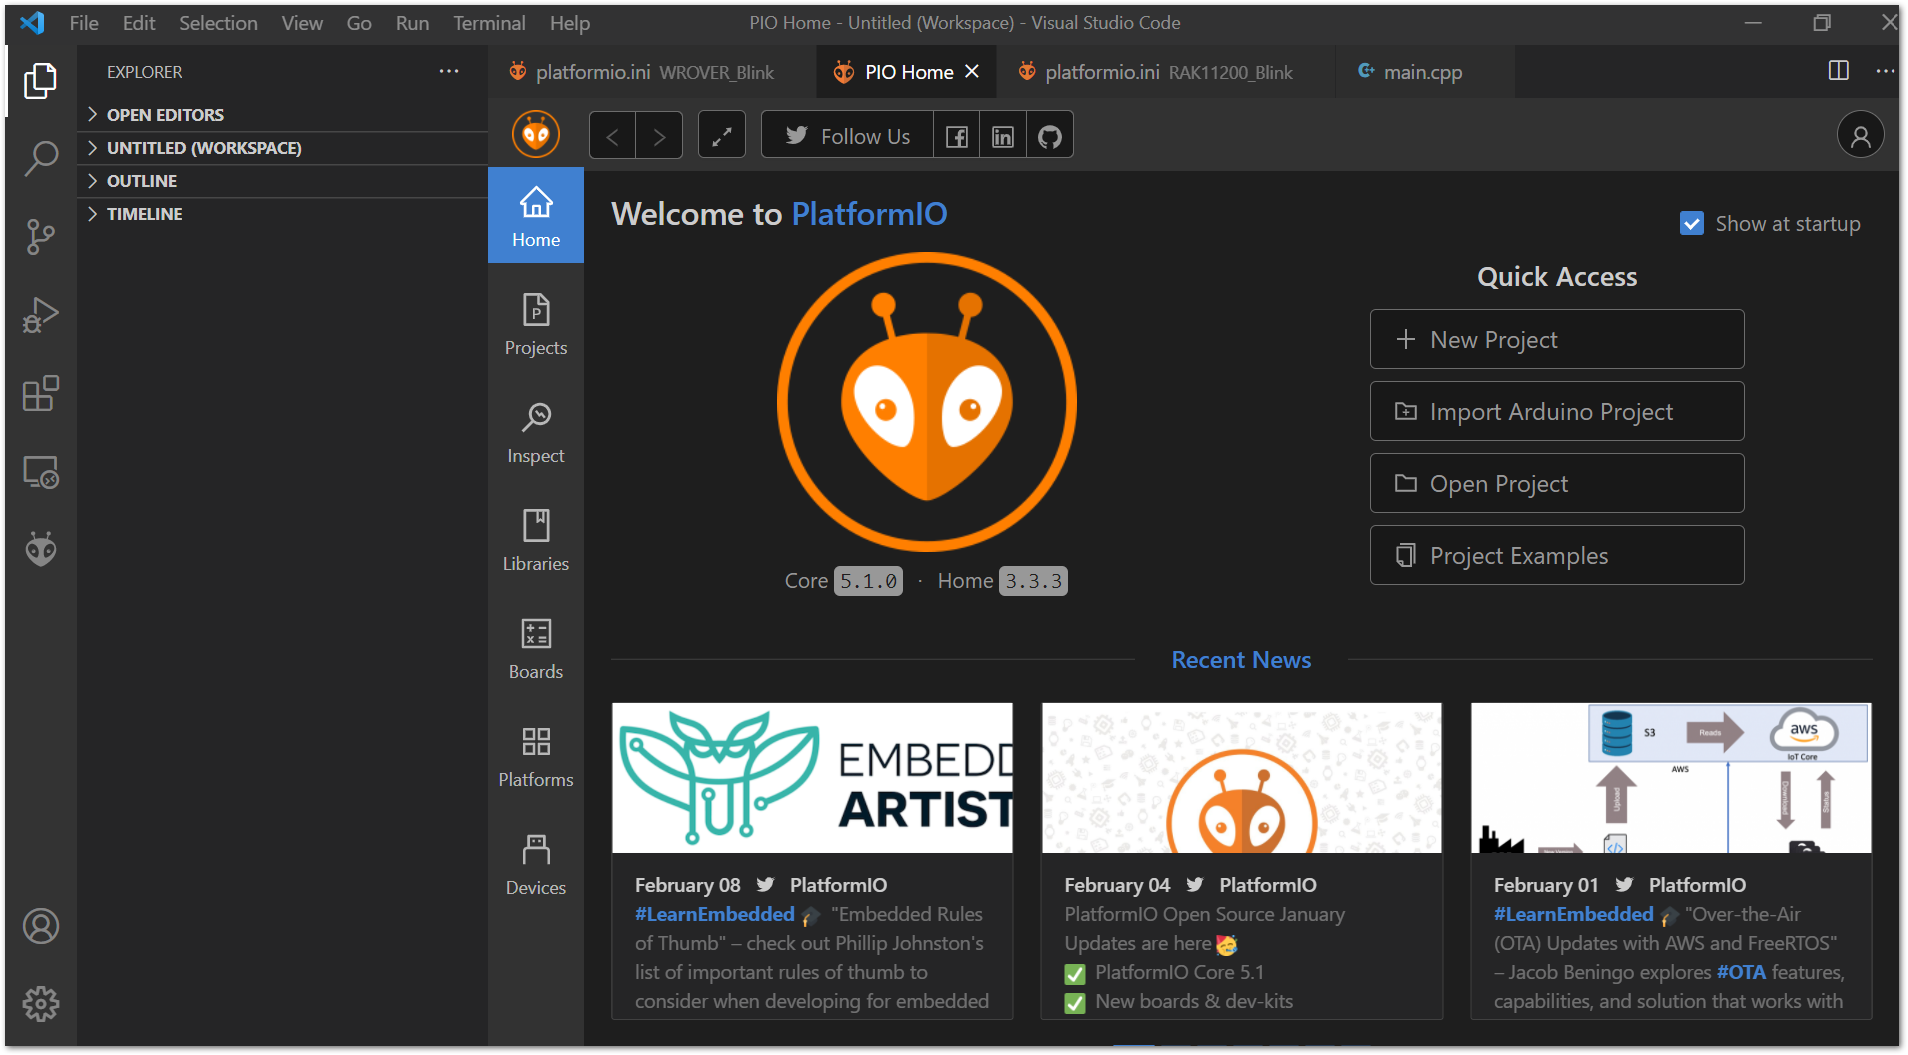
Task: Open the Explorer view in activity bar
Action: click(x=40, y=80)
